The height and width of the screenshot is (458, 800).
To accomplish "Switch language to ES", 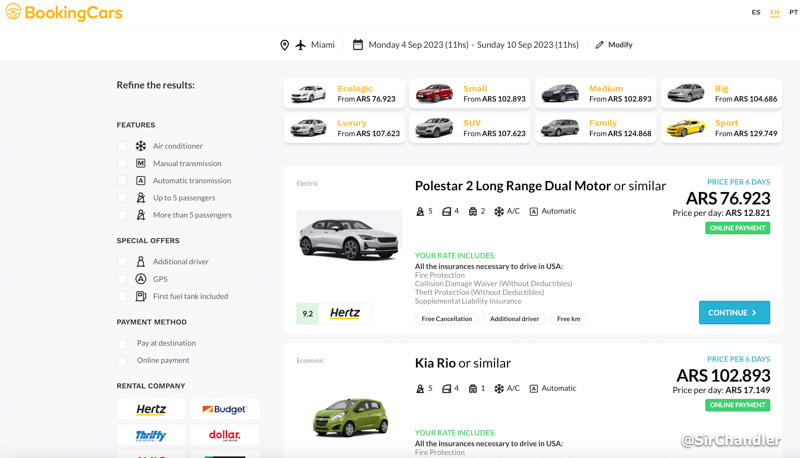I will tap(756, 13).
